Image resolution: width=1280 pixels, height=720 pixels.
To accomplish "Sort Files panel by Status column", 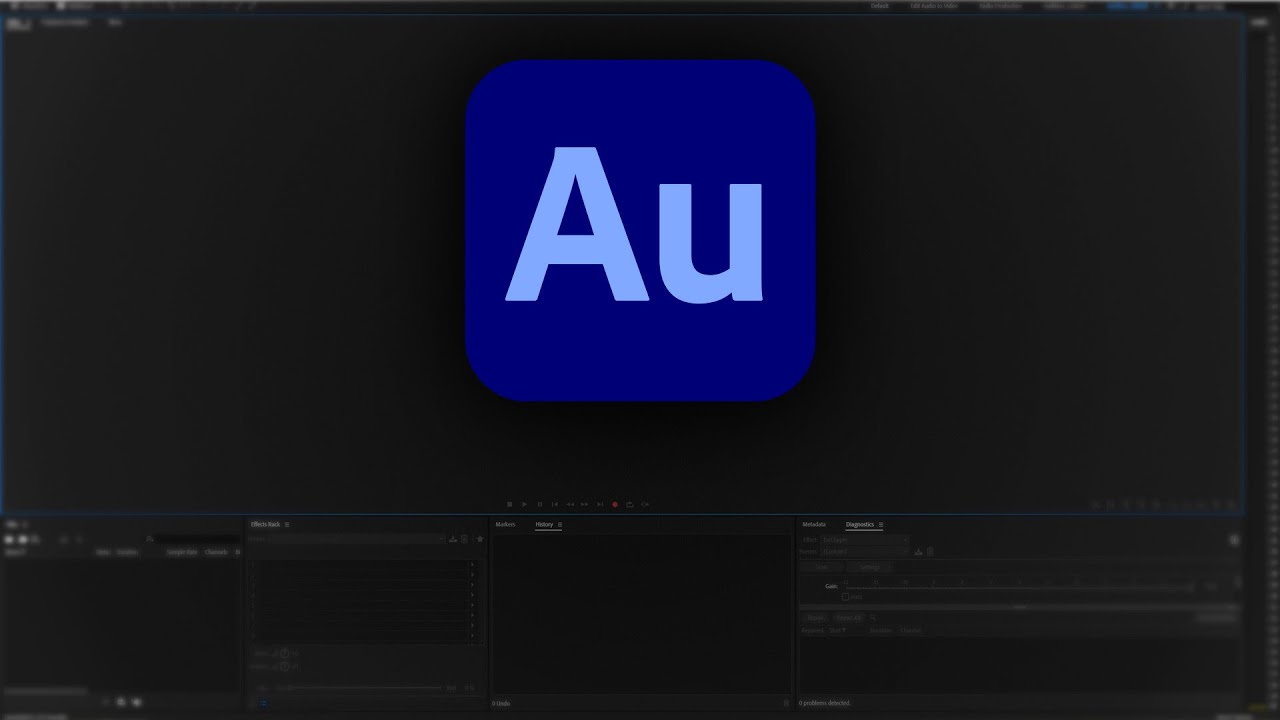I will (103, 552).
